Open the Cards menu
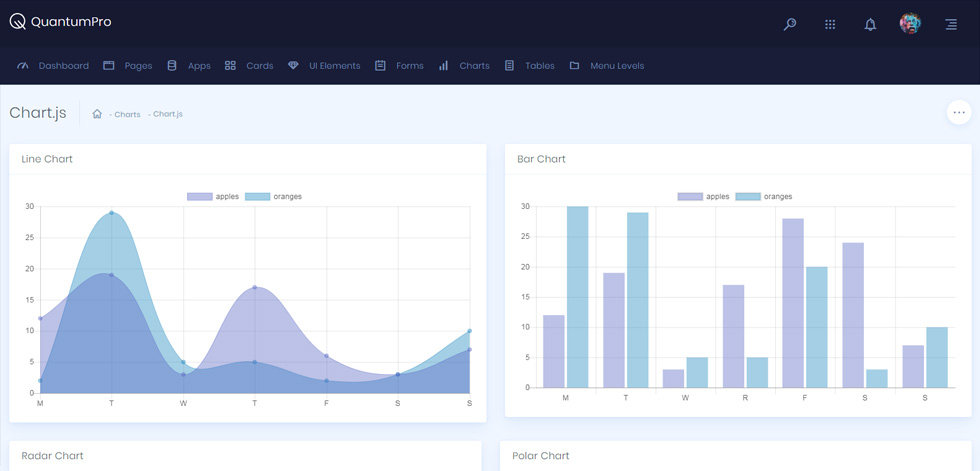Screen dimensions: 980x471 260,66
